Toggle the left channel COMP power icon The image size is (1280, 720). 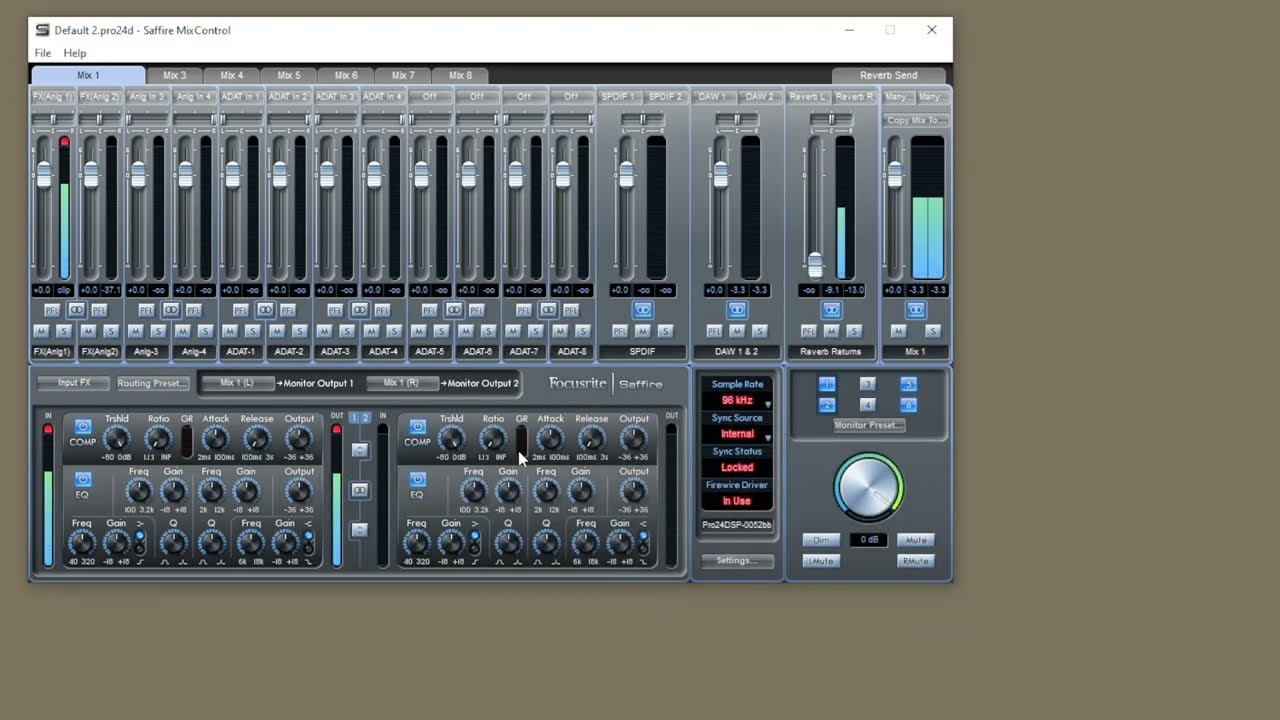point(83,427)
